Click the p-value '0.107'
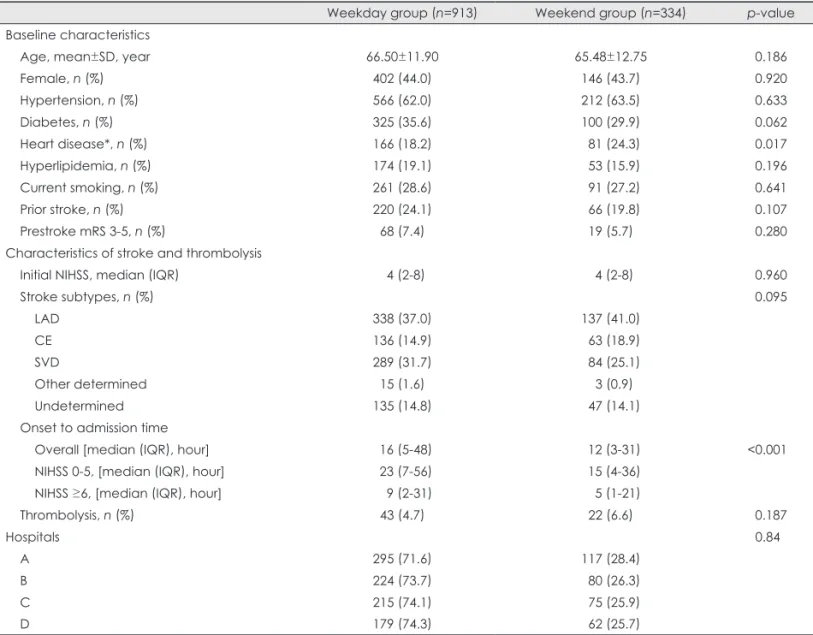813x635 pixels. [x=770, y=209]
